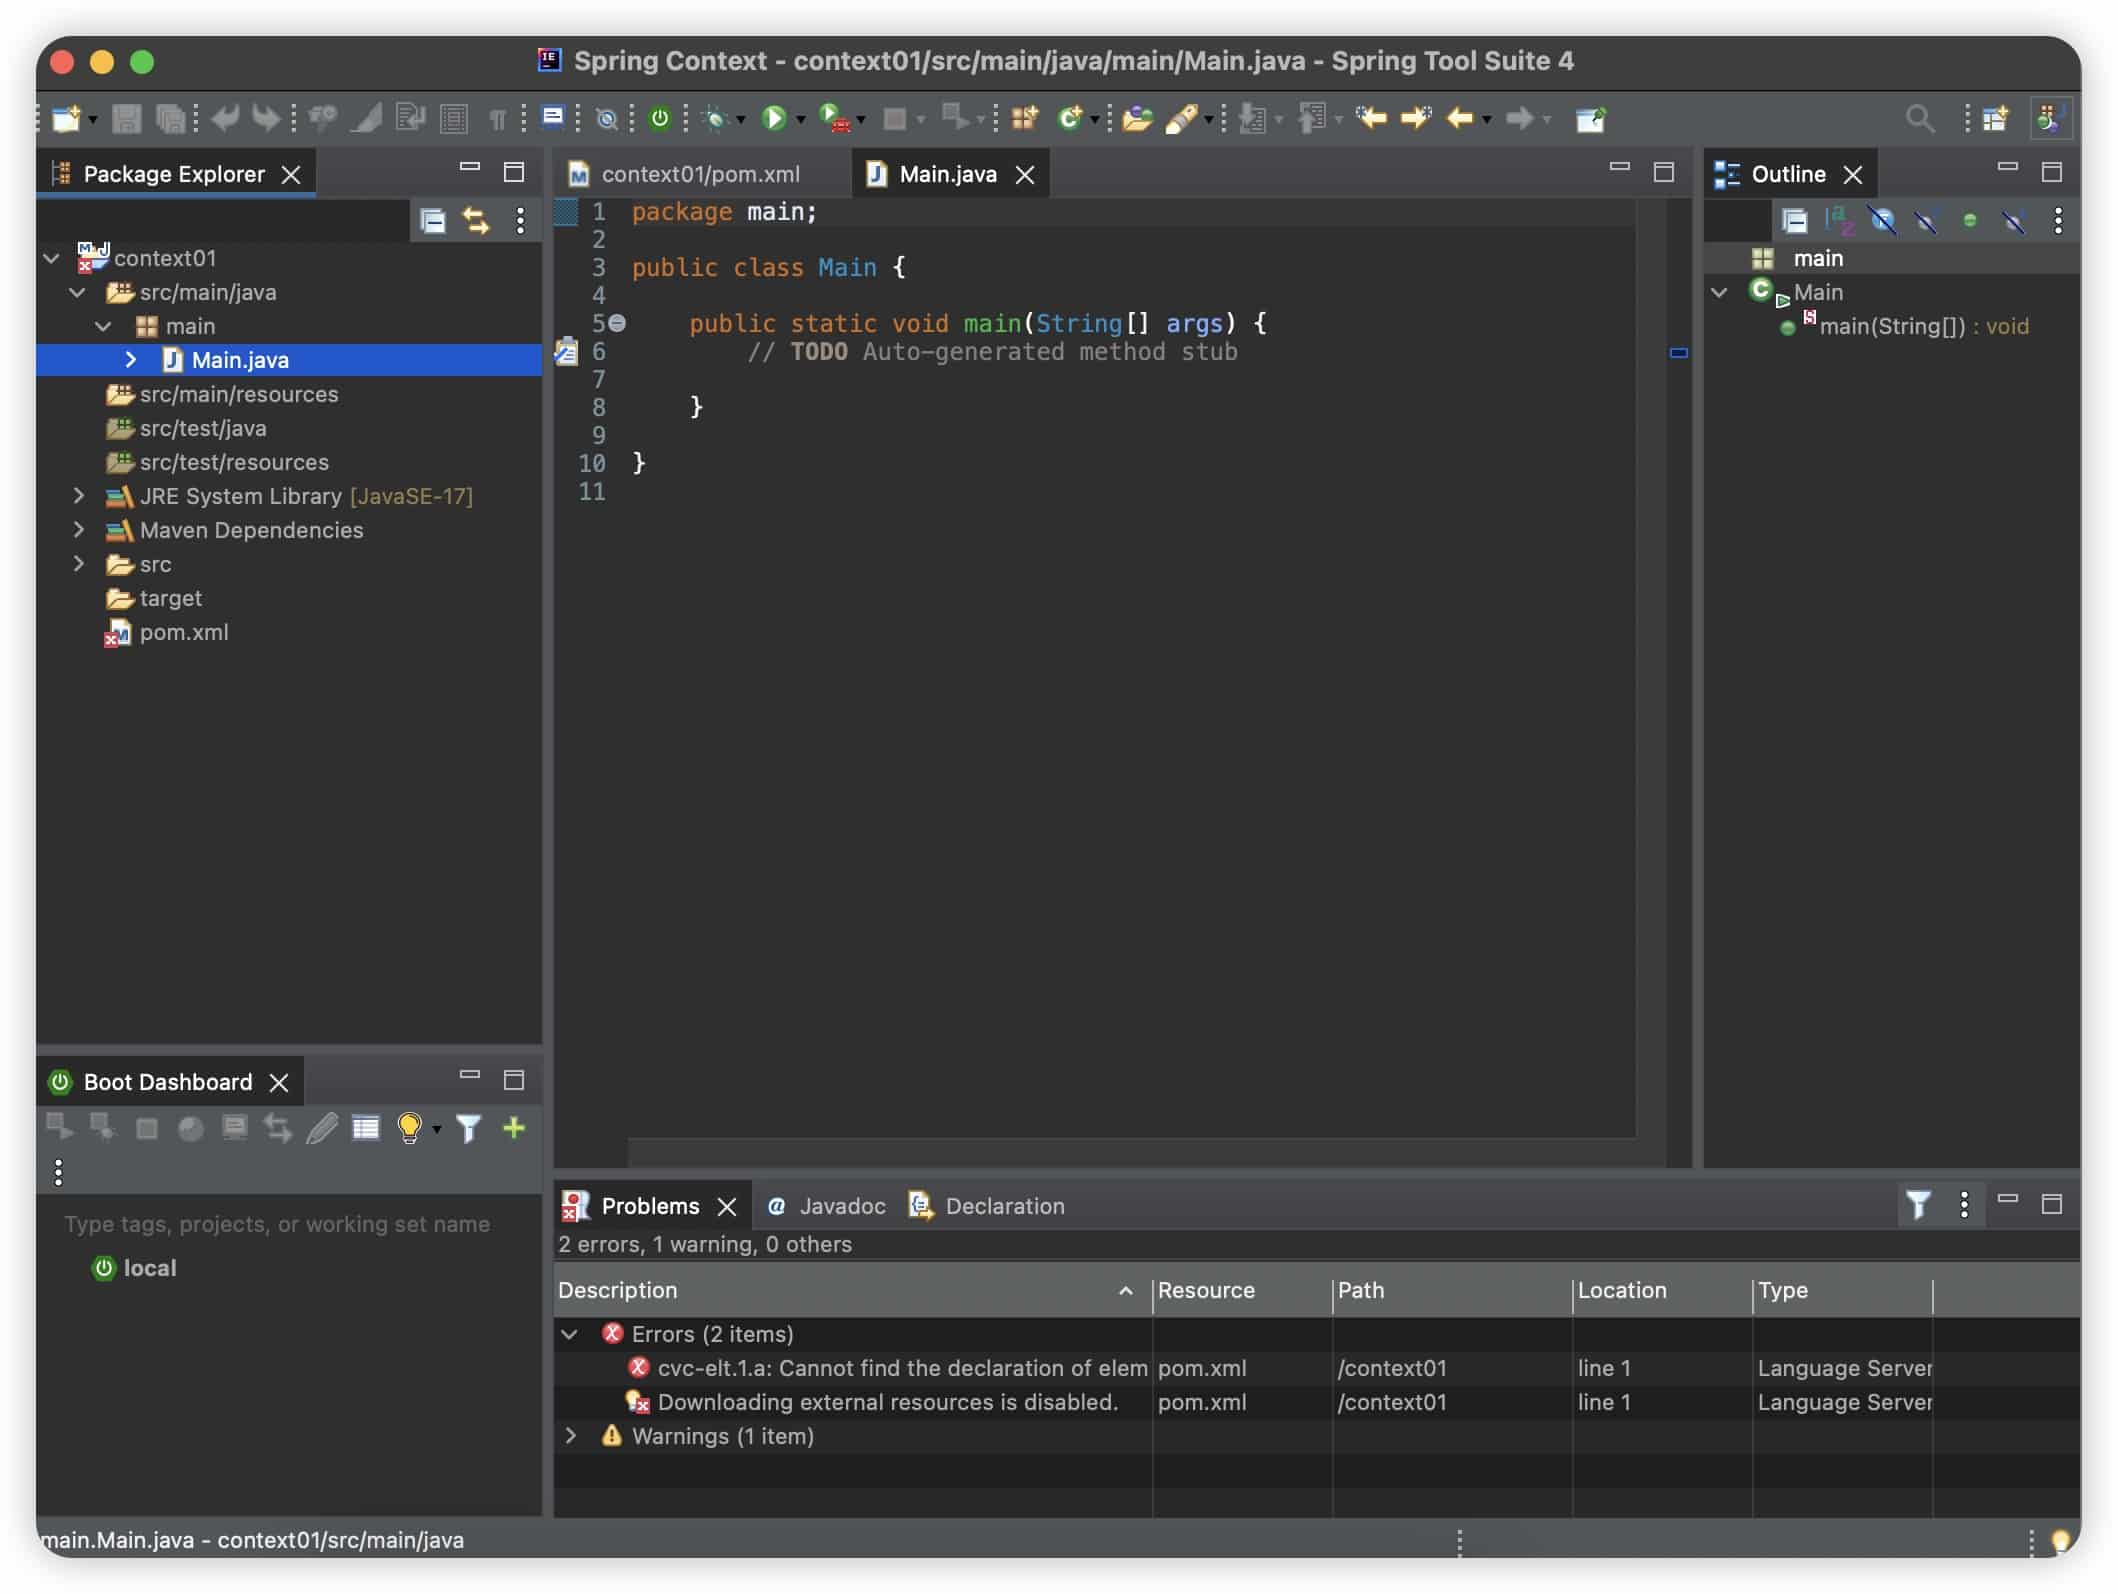Image resolution: width=2118 pixels, height=1594 pixels.
Task: Select the 'cvc-elt.1.a' error row
Action: pyautogui.click(x=1316, y=1368)
